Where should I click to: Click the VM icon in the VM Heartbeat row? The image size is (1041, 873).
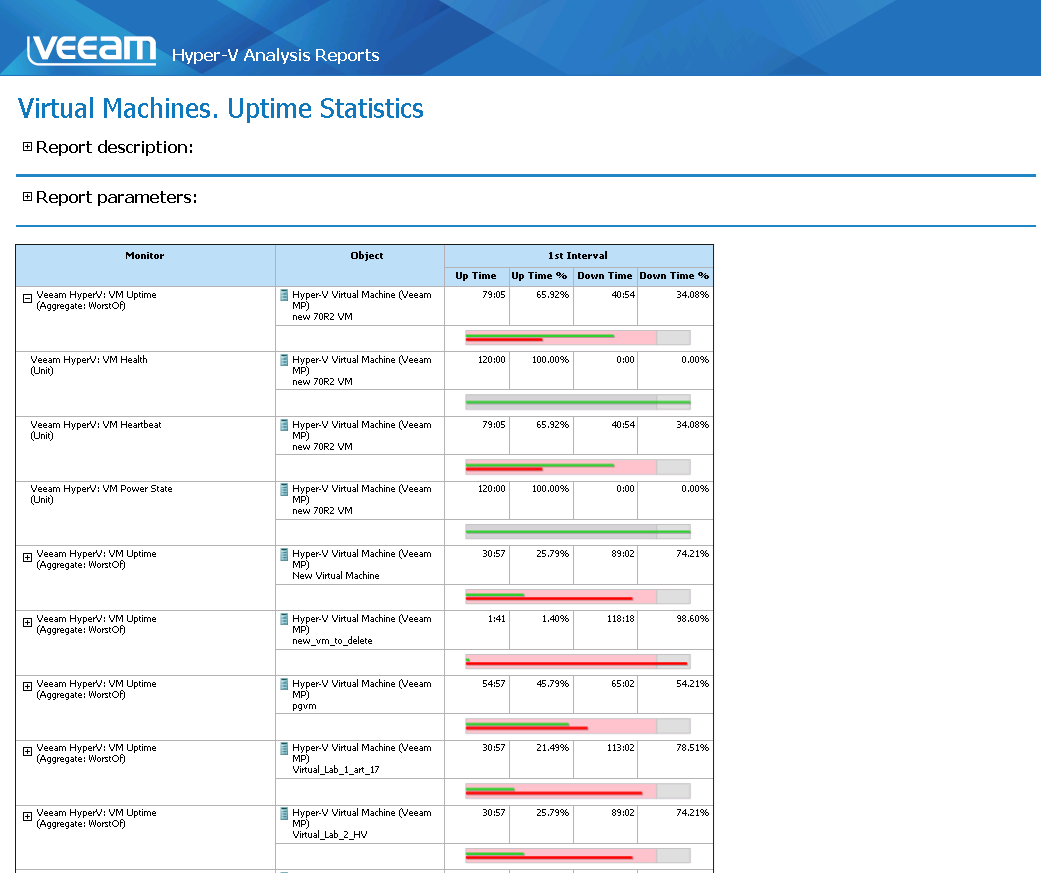[x=284, y=425]
